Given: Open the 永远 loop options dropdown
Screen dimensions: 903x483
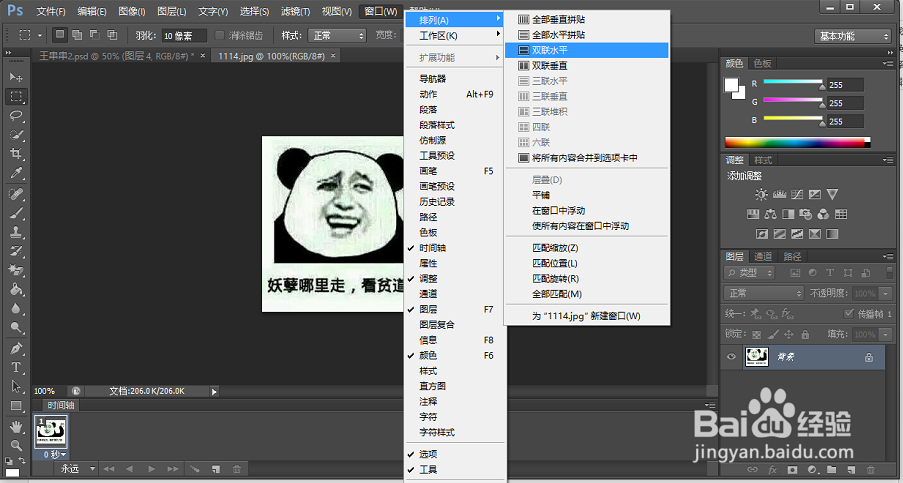Looking at the screenshot, I should click(x=77, y=469).
